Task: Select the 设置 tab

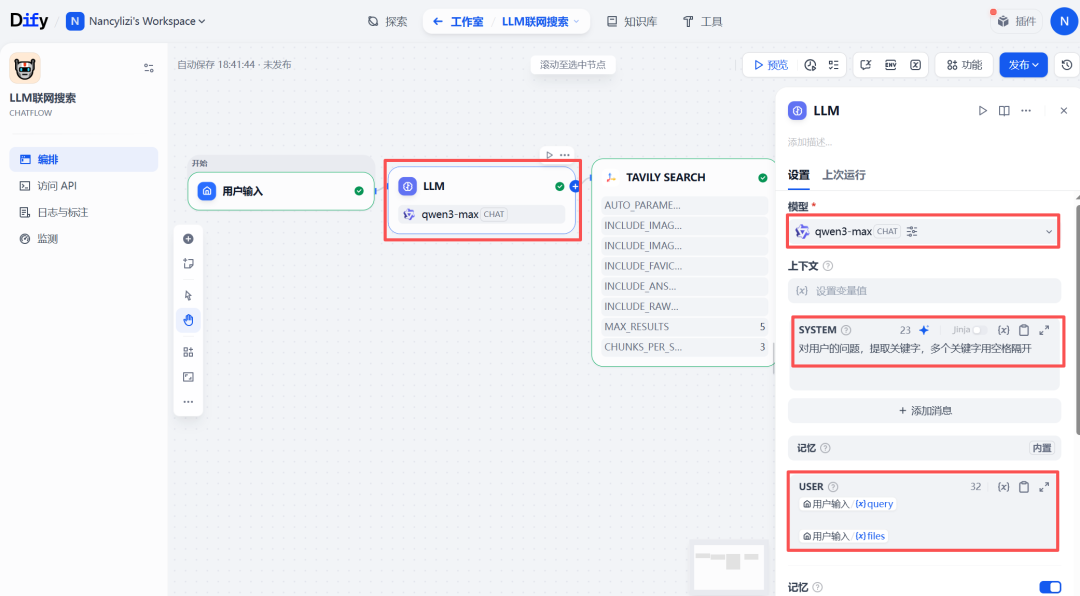Action: 799,175
